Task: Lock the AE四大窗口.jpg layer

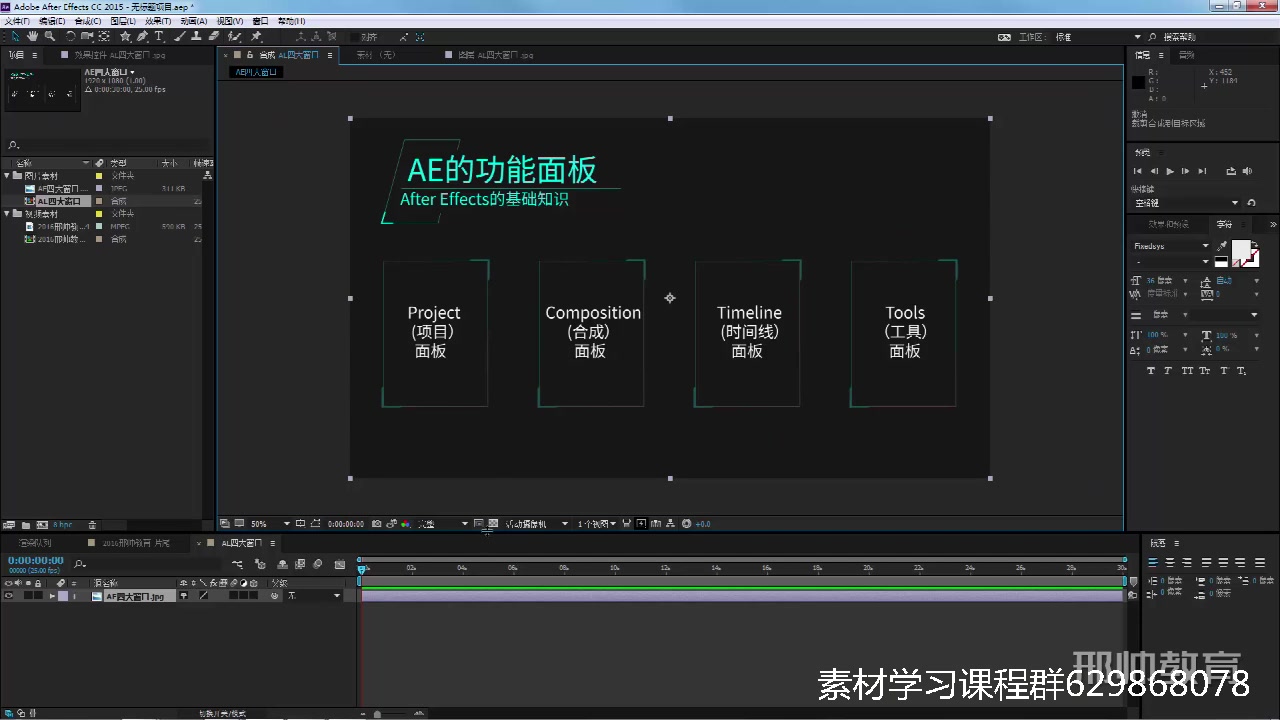Action: [38, 595]
